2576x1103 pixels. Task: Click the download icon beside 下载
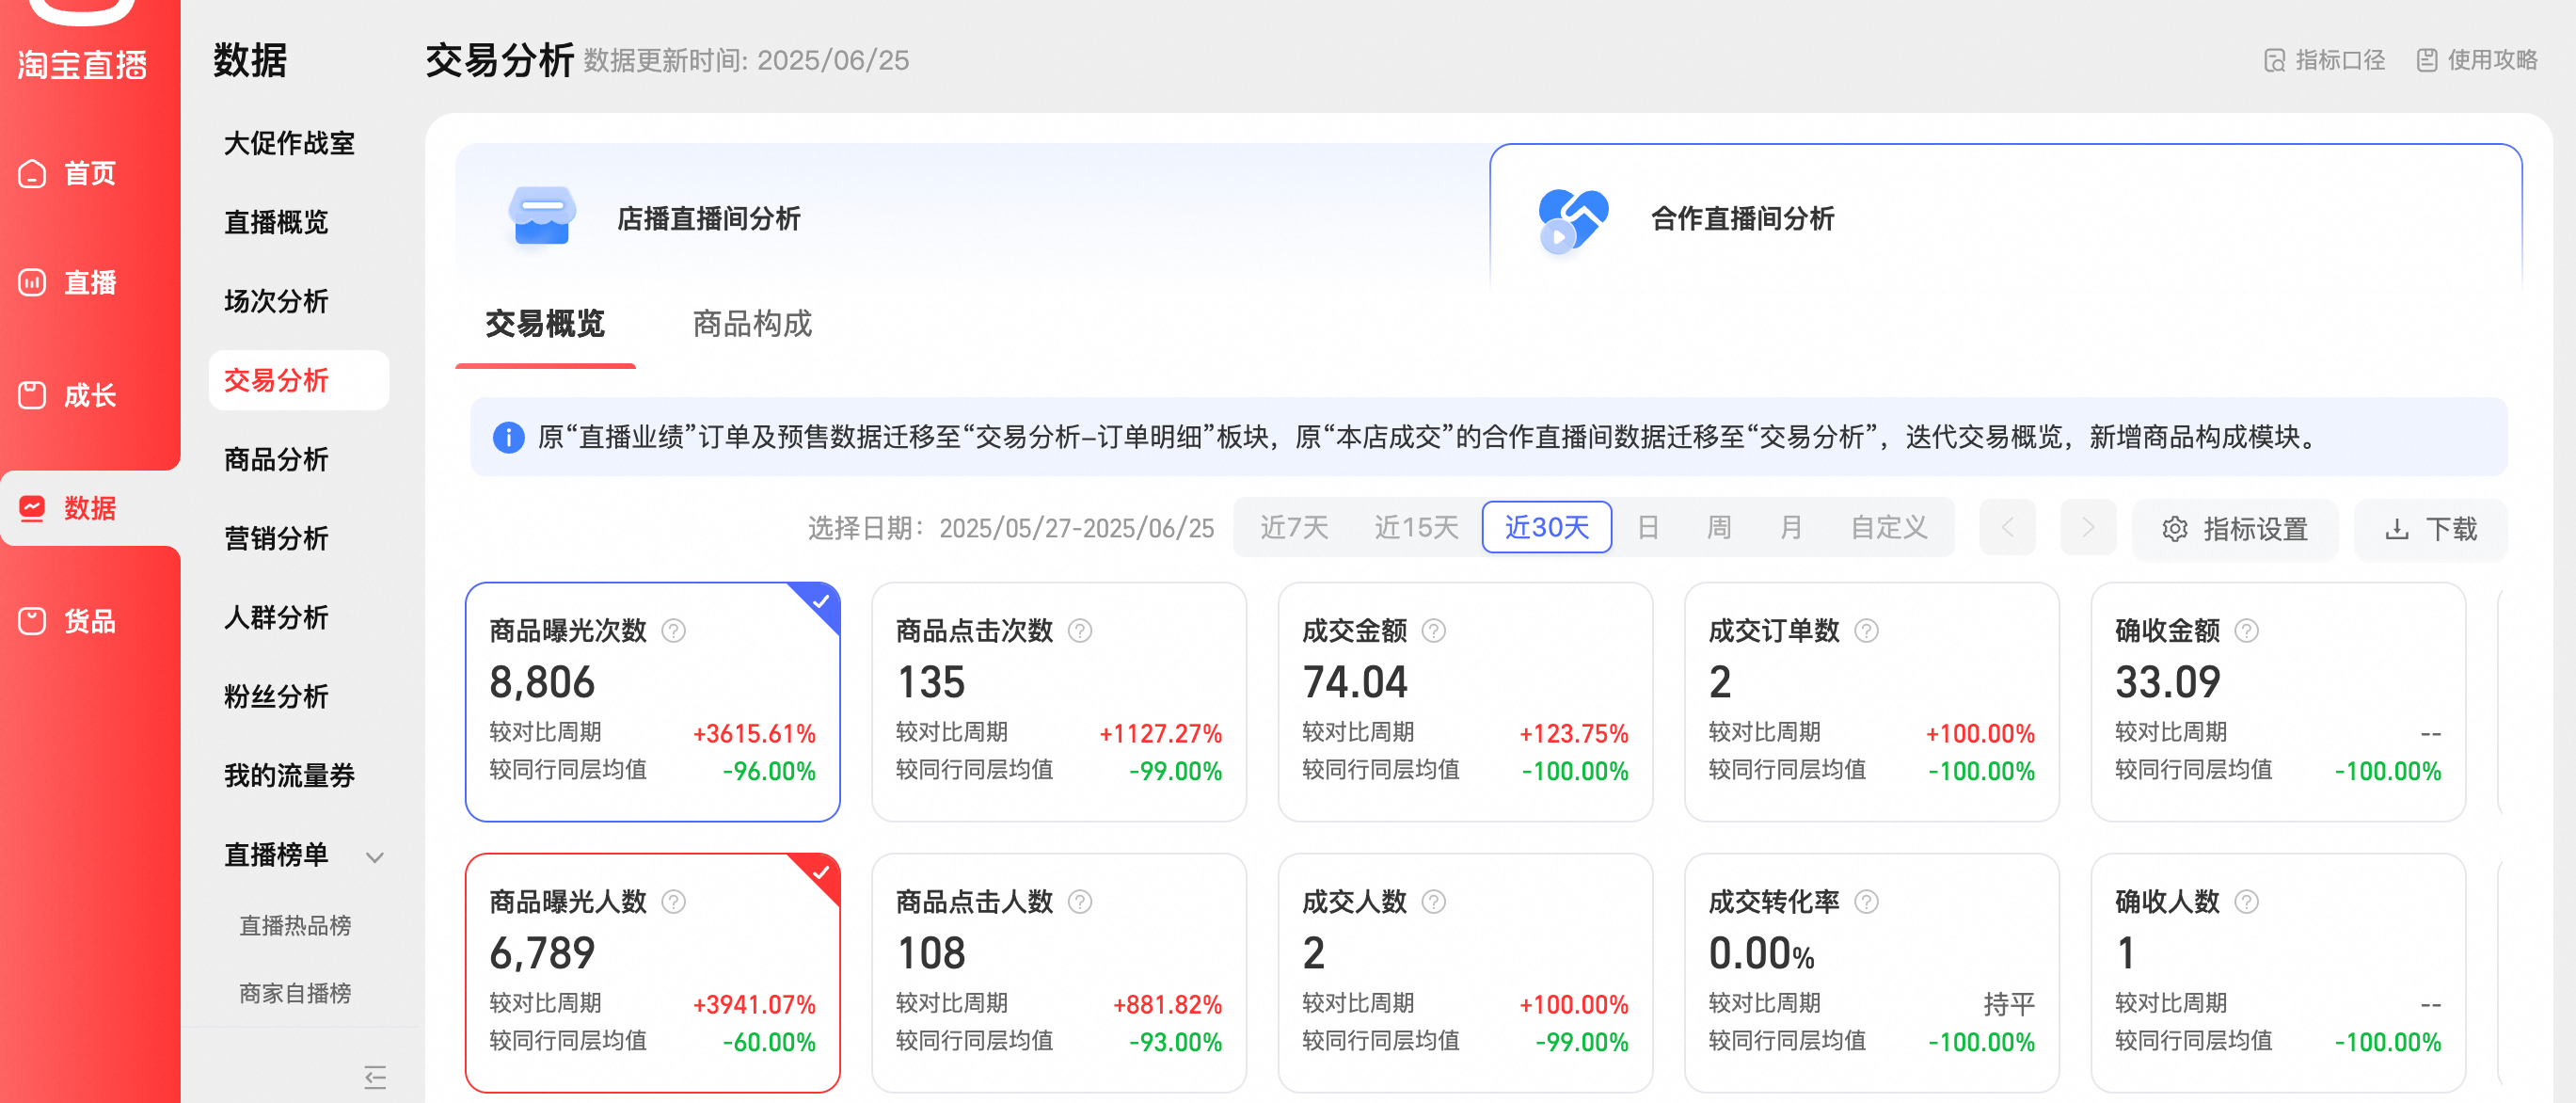(x=2397, y=529)
